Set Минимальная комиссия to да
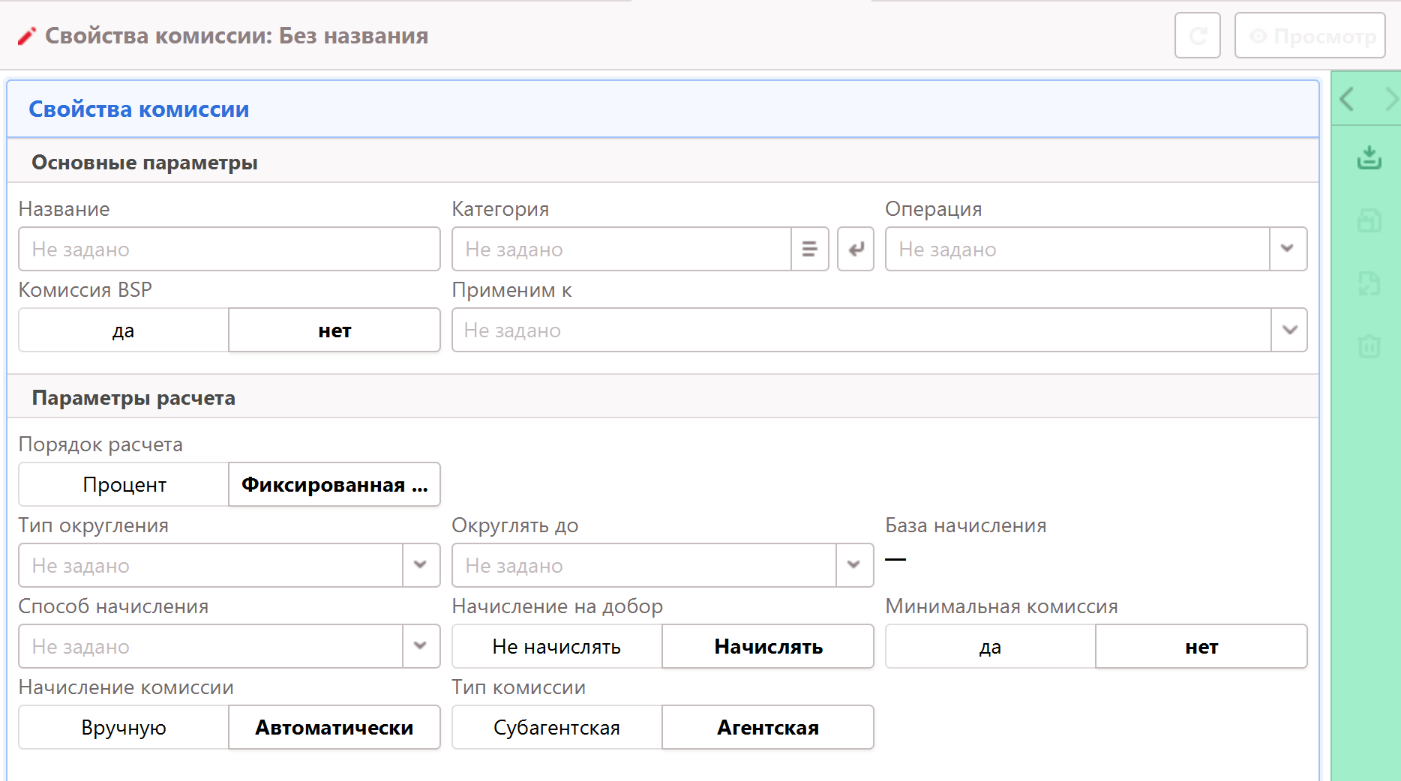Screen dimensions: 1401x781 coord(990,647)
